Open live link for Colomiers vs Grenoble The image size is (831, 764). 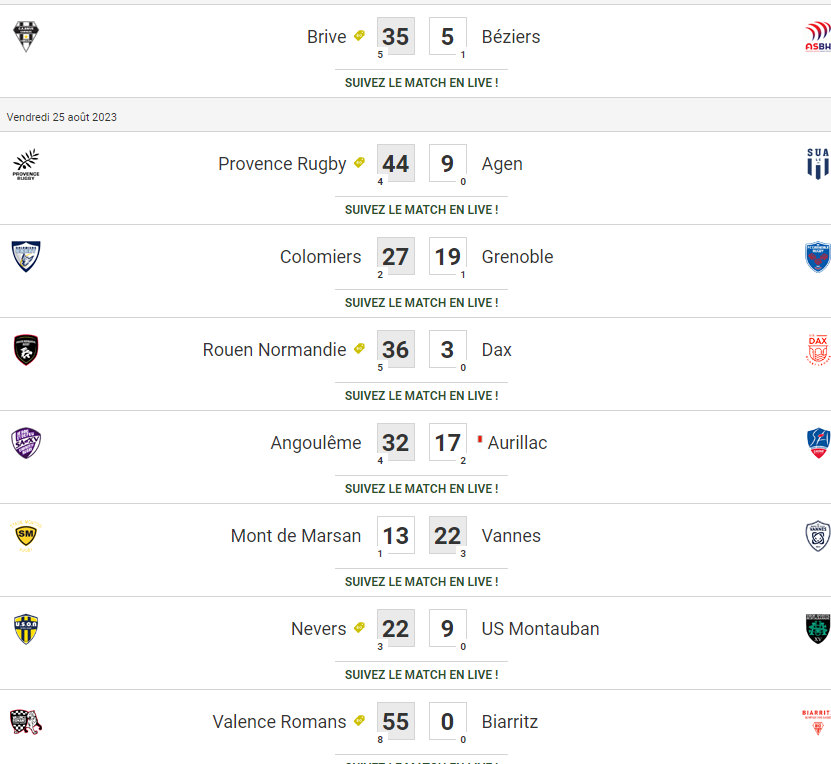tap(421, 303)
